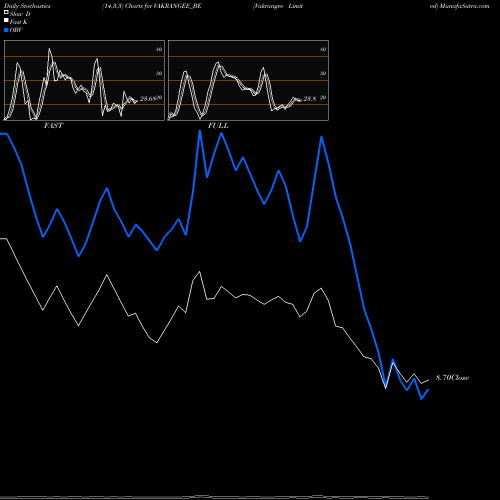Viewport: 500px width, 500px height.
Task: Click the MunafaSutra.com label
Action: (x=465, y=6)
